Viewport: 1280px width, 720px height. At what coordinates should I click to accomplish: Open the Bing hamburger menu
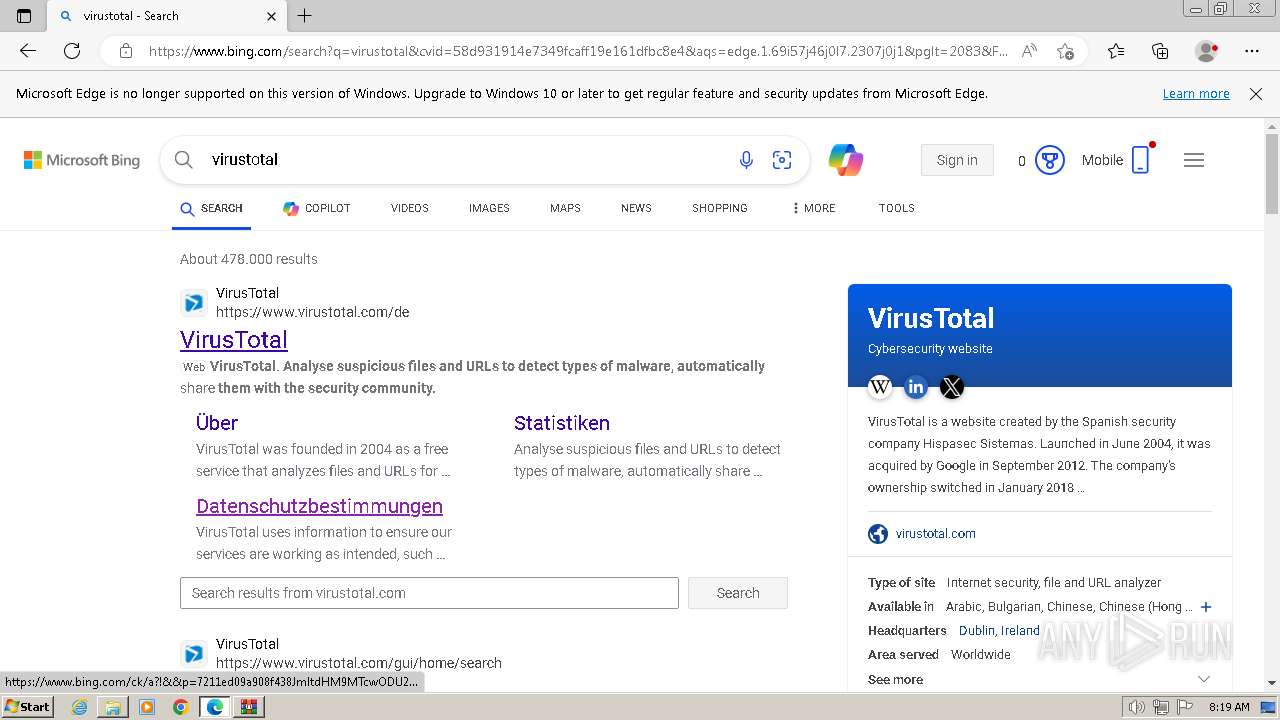click(x=1194, y=160)
